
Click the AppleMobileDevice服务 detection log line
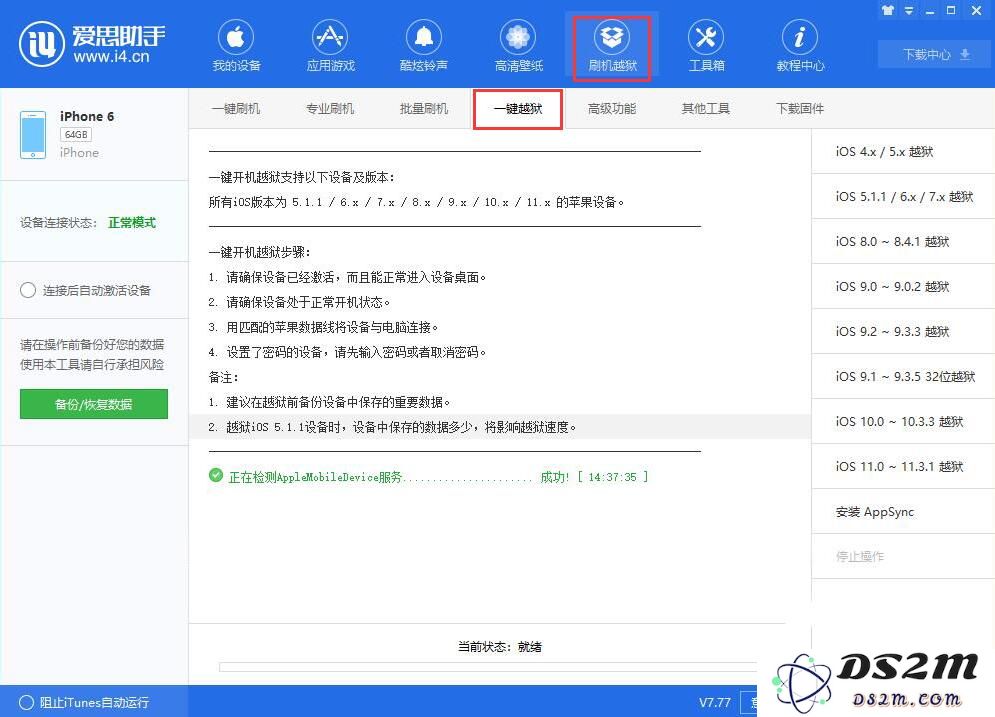pos(438,477)
